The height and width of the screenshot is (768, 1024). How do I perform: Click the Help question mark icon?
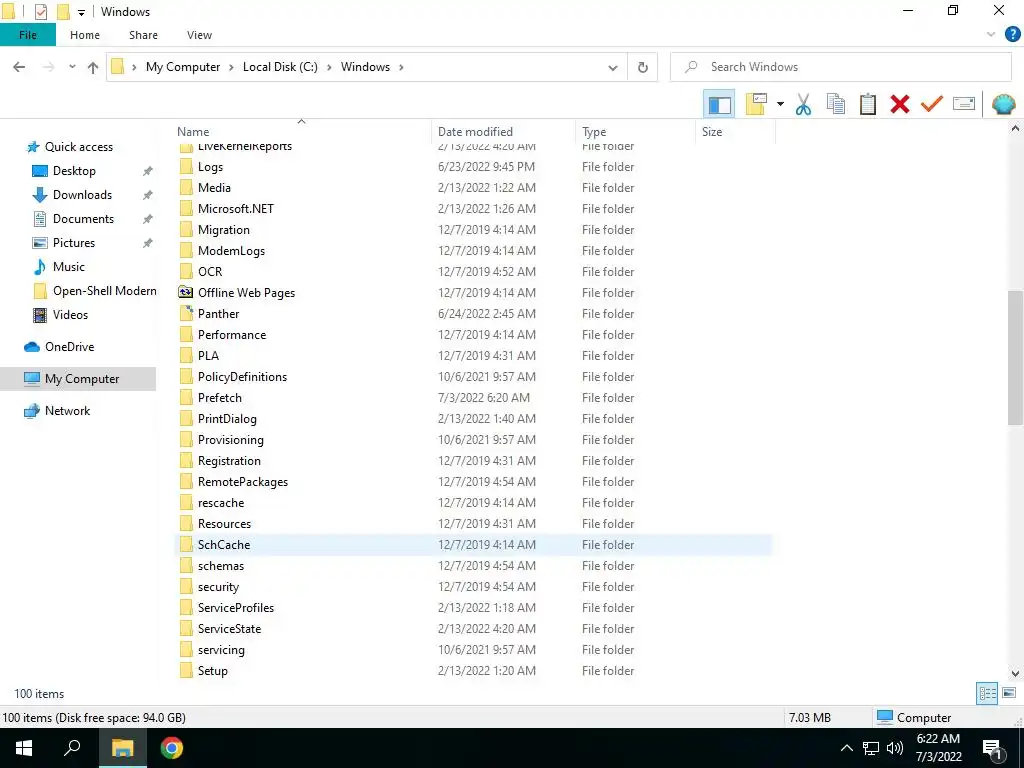[1012, 35]
